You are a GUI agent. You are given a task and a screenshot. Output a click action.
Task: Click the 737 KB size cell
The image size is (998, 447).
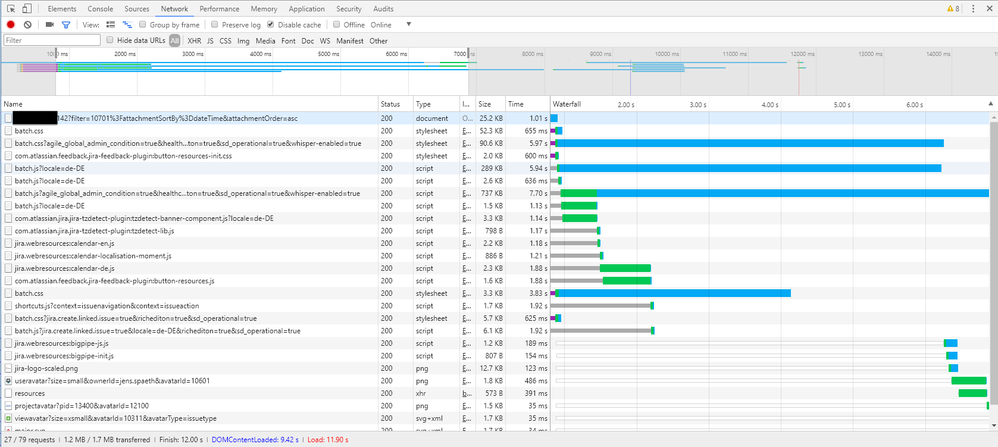point(490,193)
